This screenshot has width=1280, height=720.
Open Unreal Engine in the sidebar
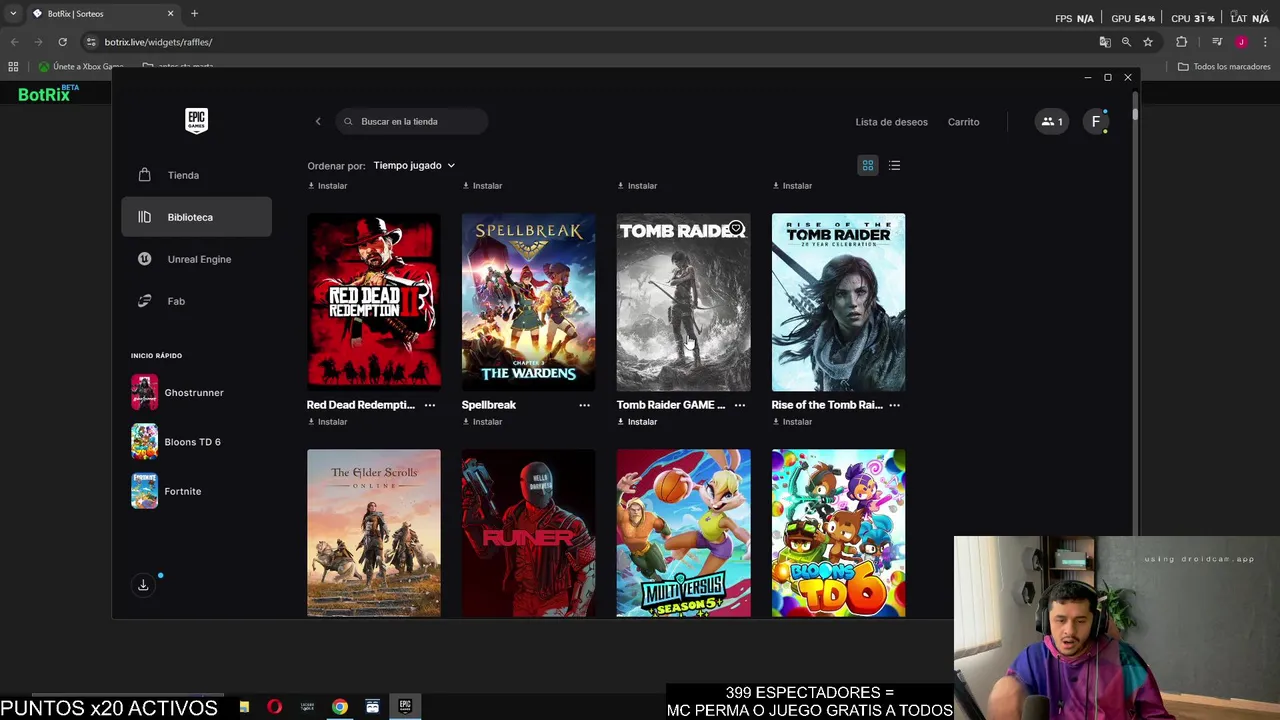pos(196,259)
